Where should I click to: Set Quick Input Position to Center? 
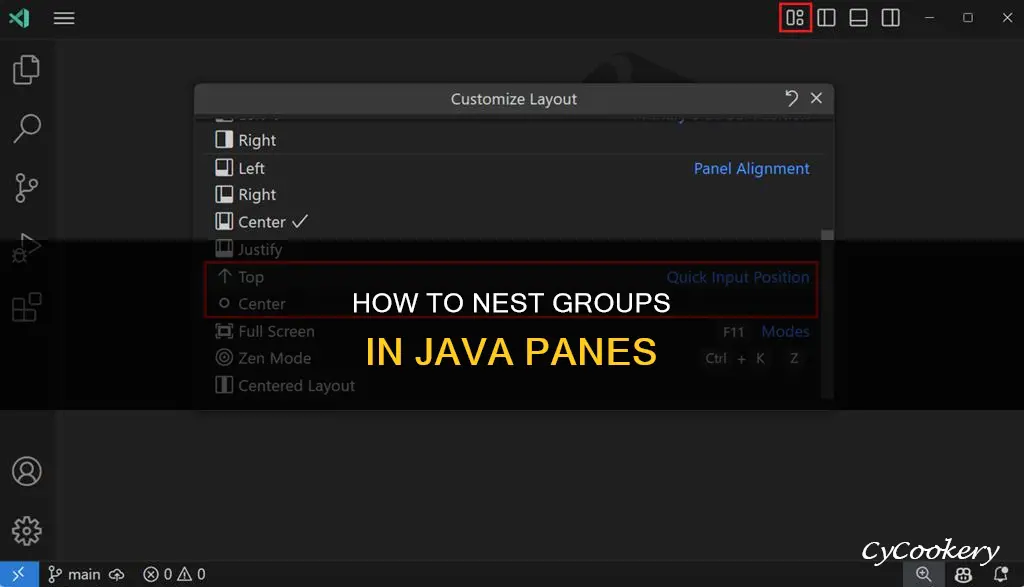pyautogui.click(x=513, y=304)
